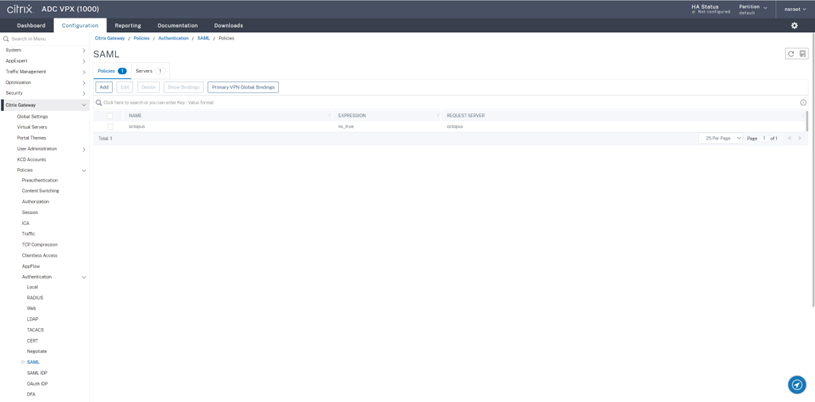Click the Add button
The width and height of the screenshot is (815, 402).
click(x=104, y=87)
